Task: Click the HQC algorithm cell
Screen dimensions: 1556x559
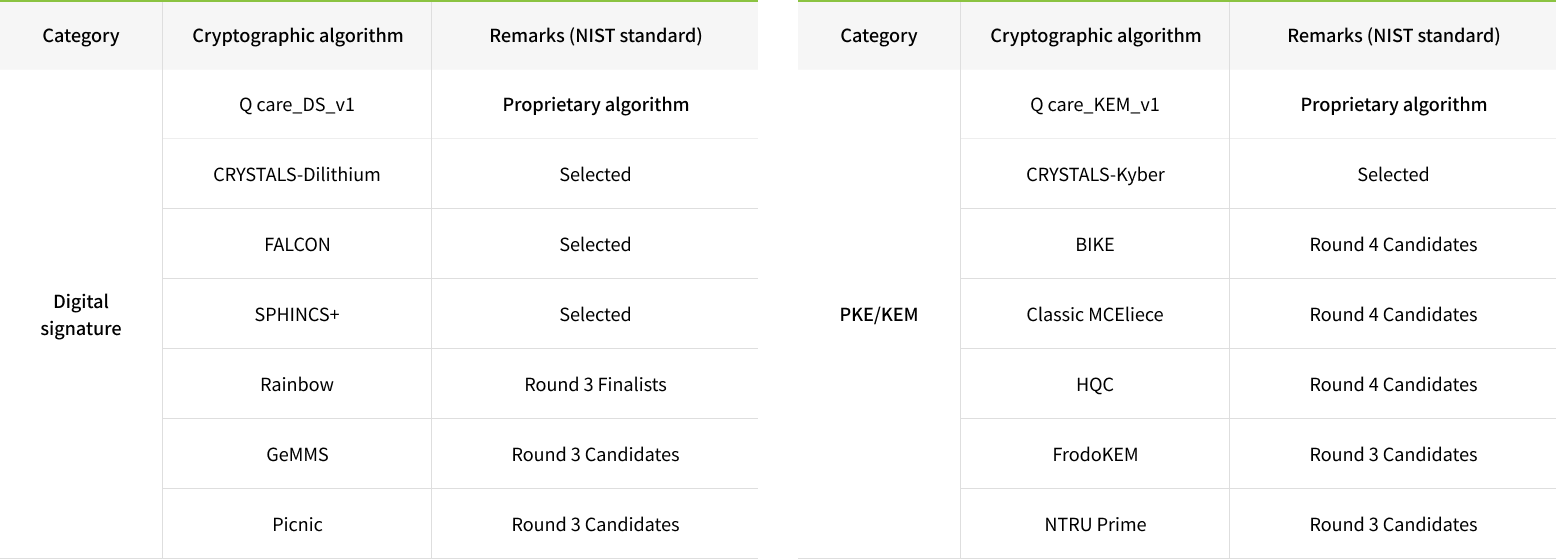Action: click(x=1095, y=384)
